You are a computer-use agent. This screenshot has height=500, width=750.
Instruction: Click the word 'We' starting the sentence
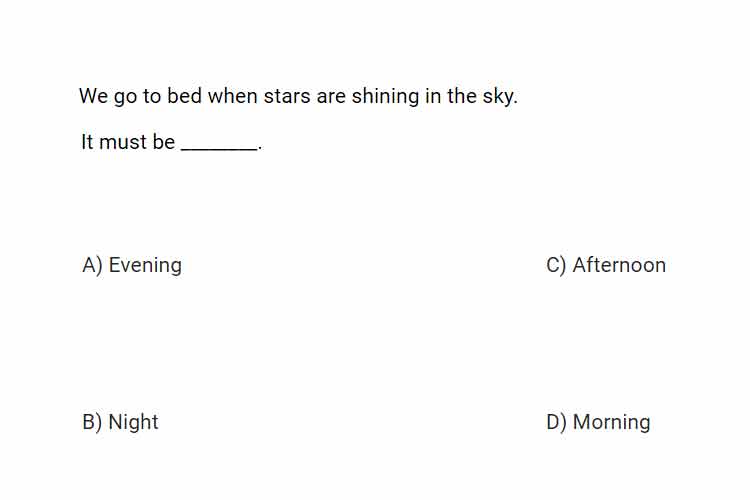point(93,96)
